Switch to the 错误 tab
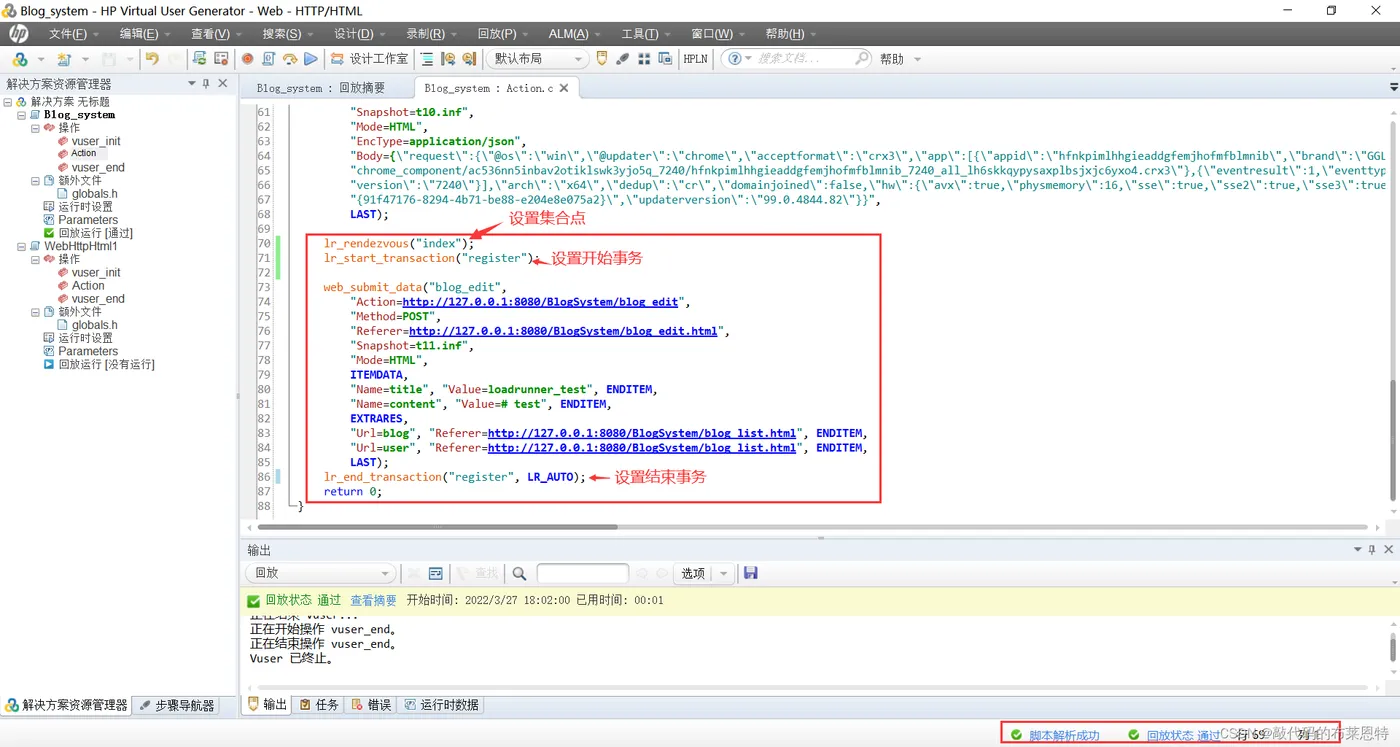 [371, 705]
